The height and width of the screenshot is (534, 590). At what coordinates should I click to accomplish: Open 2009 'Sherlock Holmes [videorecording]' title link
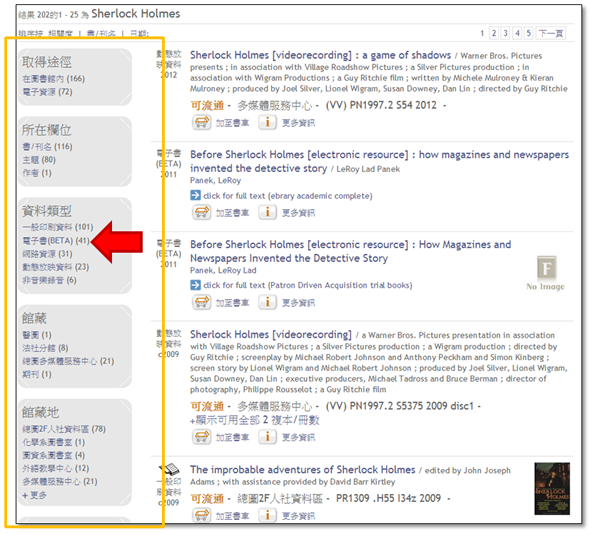click(271, 335)
